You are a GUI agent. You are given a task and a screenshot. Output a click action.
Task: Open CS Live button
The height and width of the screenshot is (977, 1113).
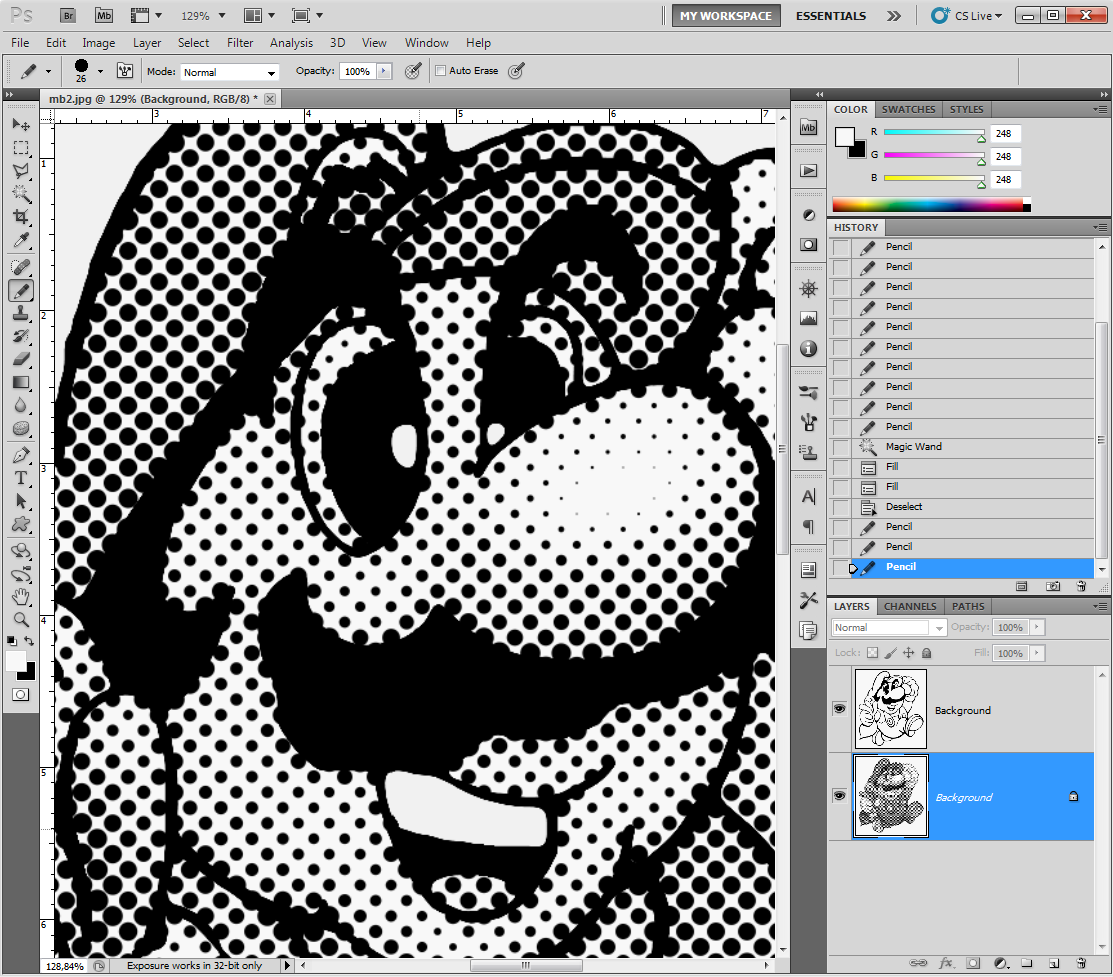coord(966,16)
